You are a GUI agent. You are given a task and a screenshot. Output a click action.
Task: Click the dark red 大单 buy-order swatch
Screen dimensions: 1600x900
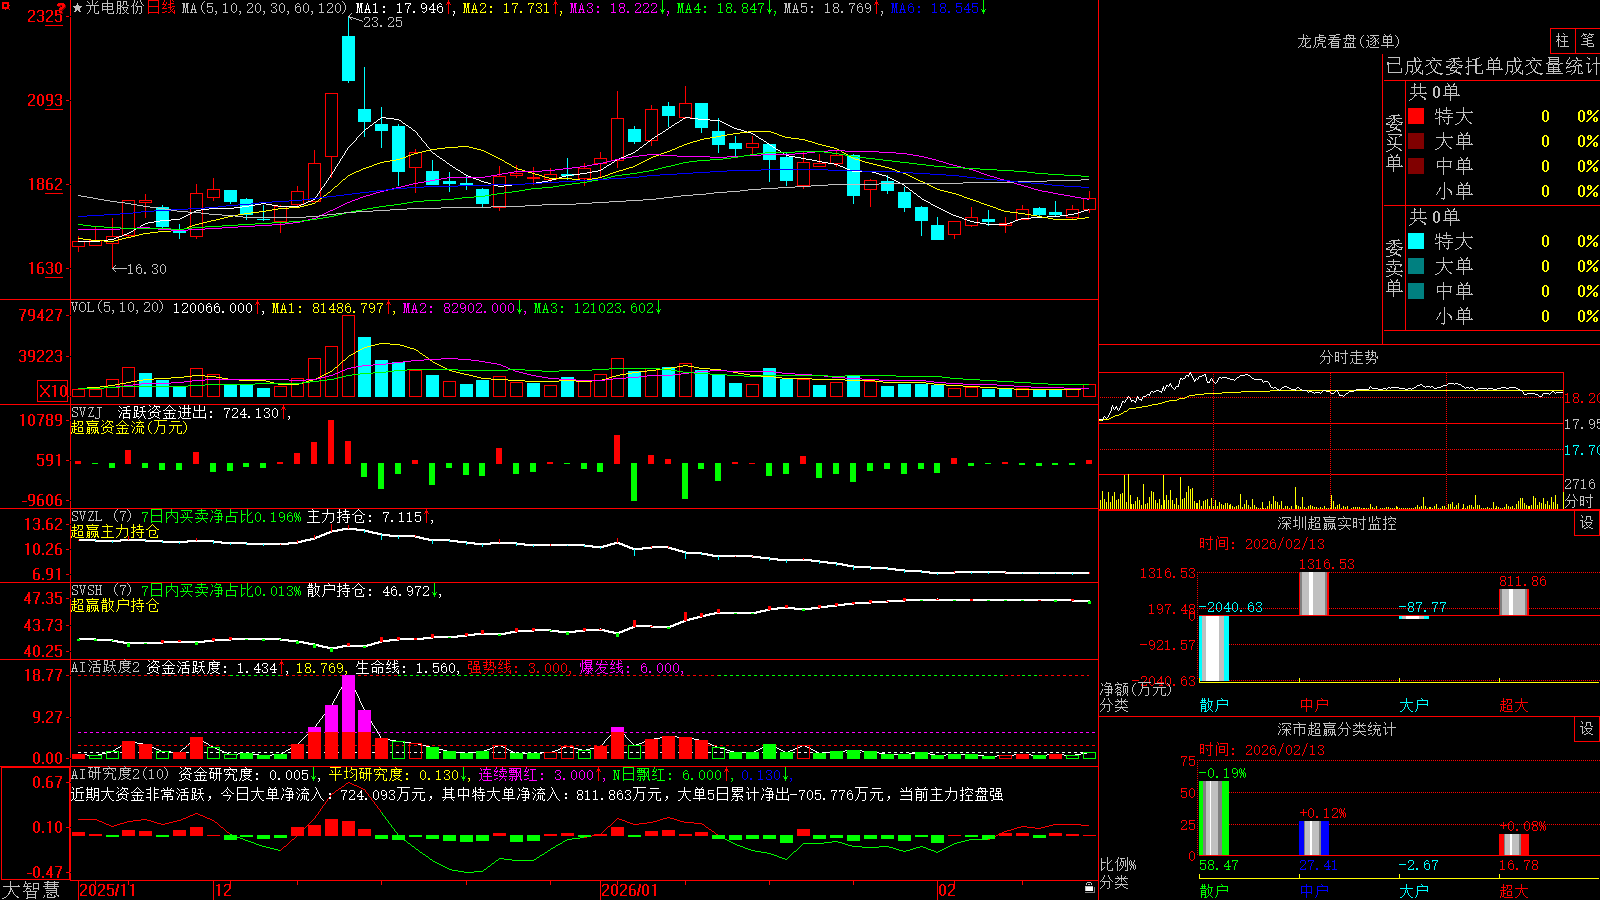coord(1416,141)
